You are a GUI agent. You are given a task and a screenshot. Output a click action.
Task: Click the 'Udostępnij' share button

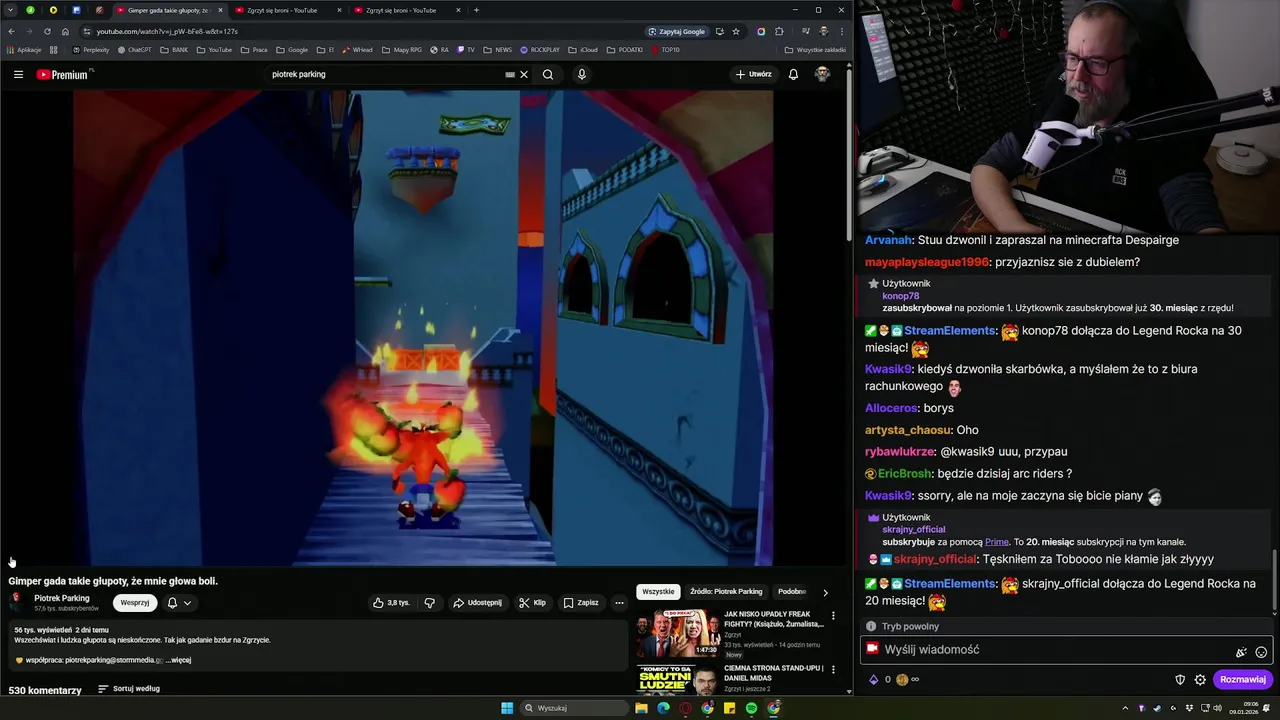[477, 603]
